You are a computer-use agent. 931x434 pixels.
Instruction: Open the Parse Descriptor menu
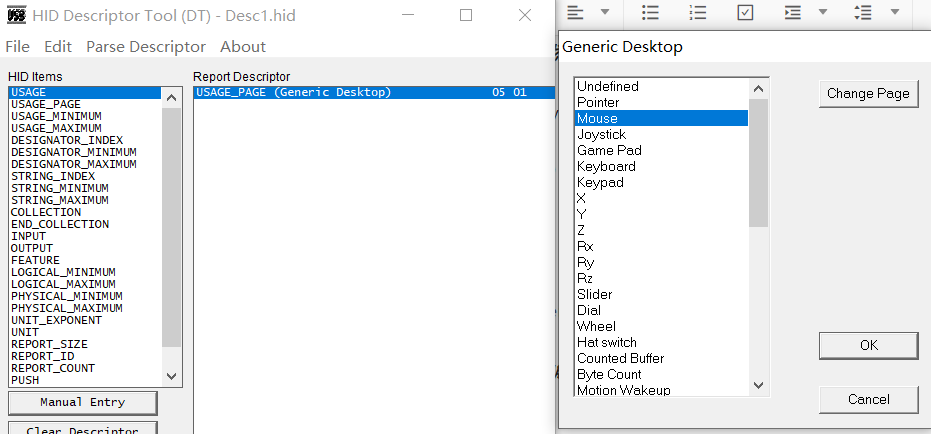point(146,47)
